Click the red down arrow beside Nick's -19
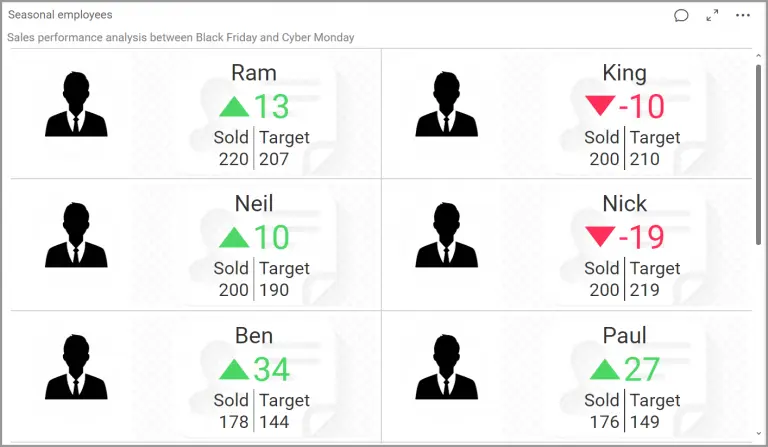768x447 pixels. (x=600, y=237)
